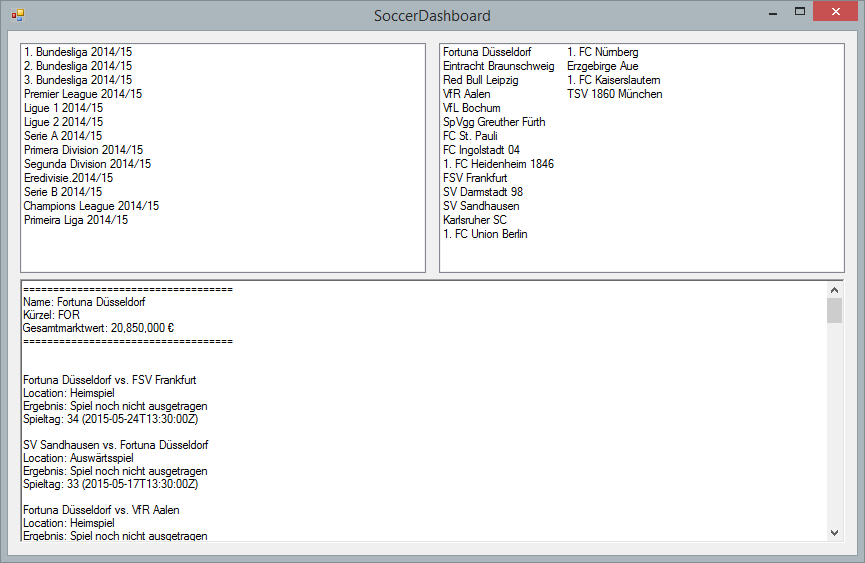Viewport: 865px width, 563px height.
Task: Choose Primera Division 2014/15
Action: (x=83, y=150)
